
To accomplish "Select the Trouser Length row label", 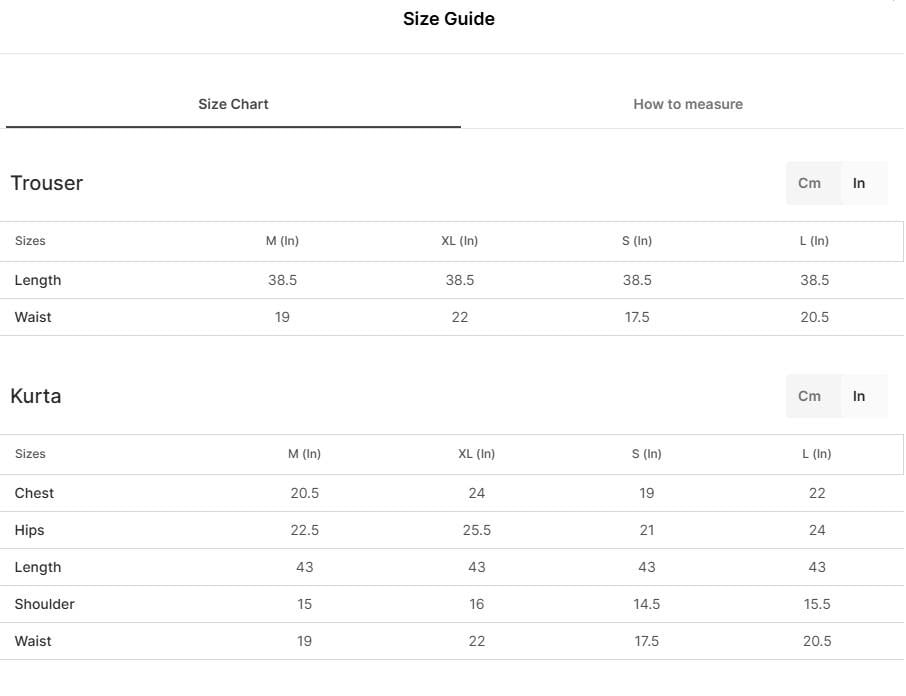I will pos(38,280).
